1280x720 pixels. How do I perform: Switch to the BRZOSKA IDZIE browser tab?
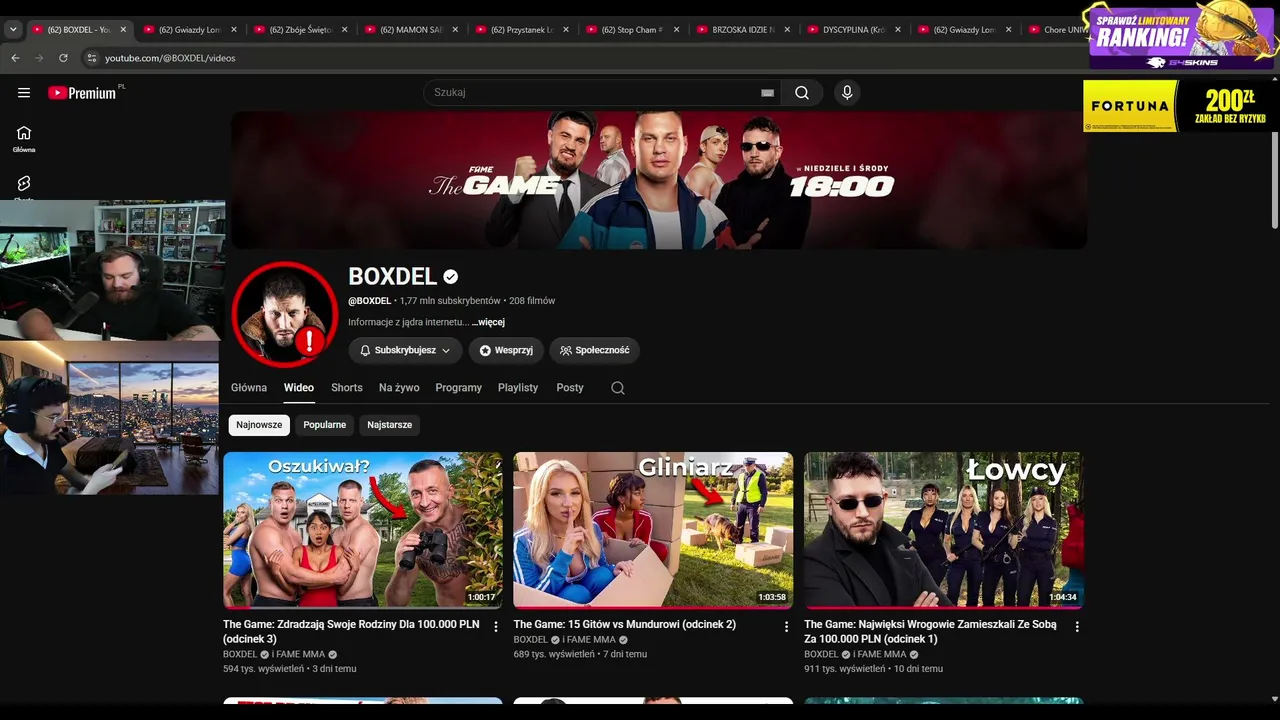coord(743,30)
